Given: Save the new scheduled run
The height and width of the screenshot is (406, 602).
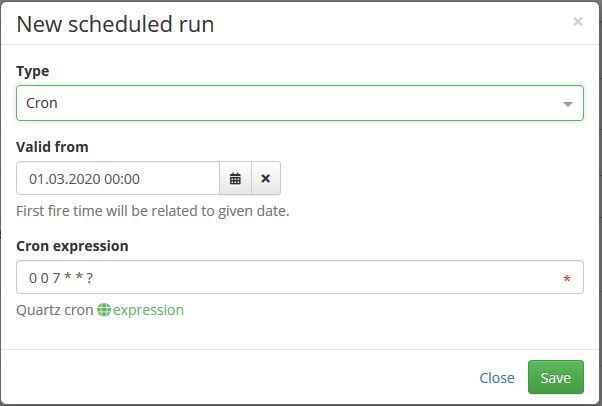Looking at the screenshot, I should 556,377.
